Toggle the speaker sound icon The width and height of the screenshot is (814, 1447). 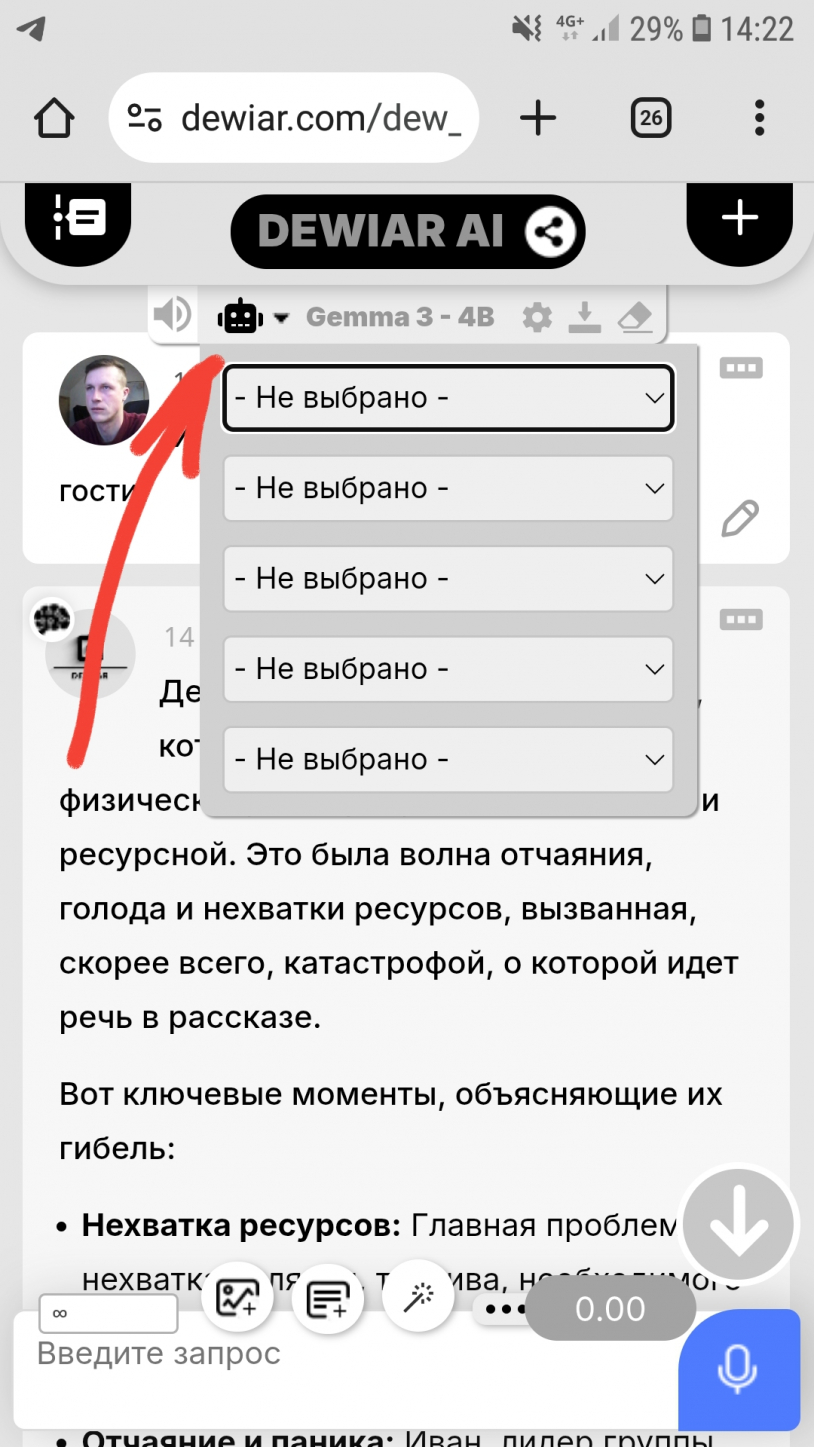click(172, 316)
